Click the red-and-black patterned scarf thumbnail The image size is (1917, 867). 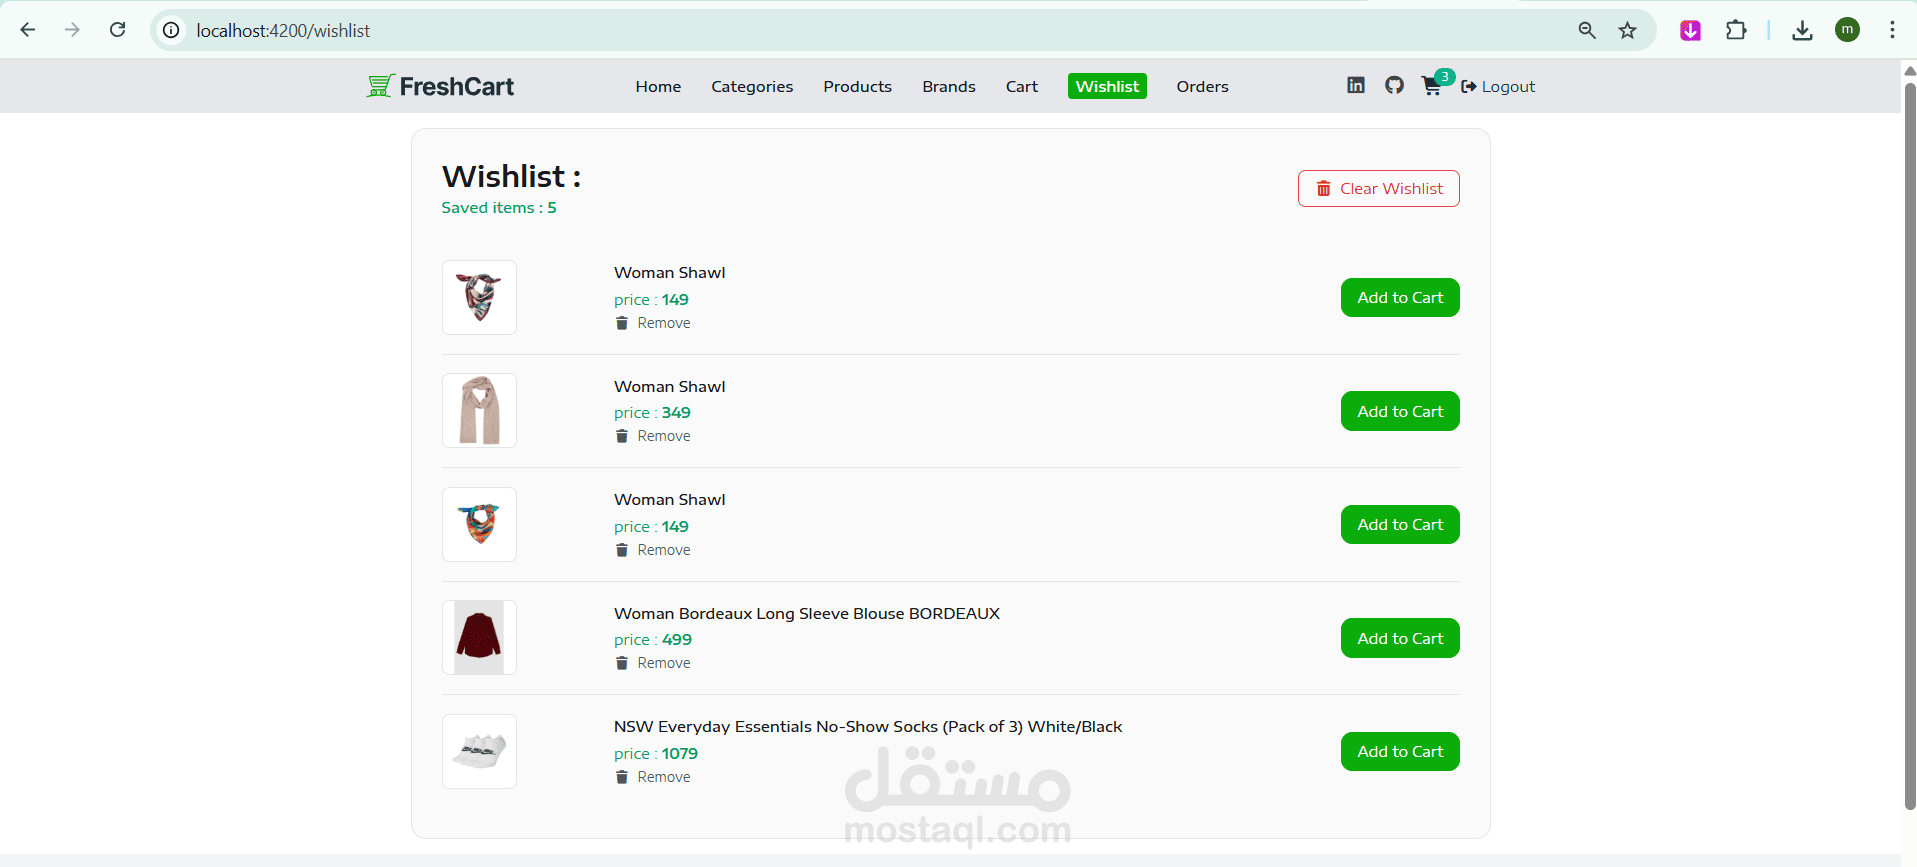tap(480, 297)
